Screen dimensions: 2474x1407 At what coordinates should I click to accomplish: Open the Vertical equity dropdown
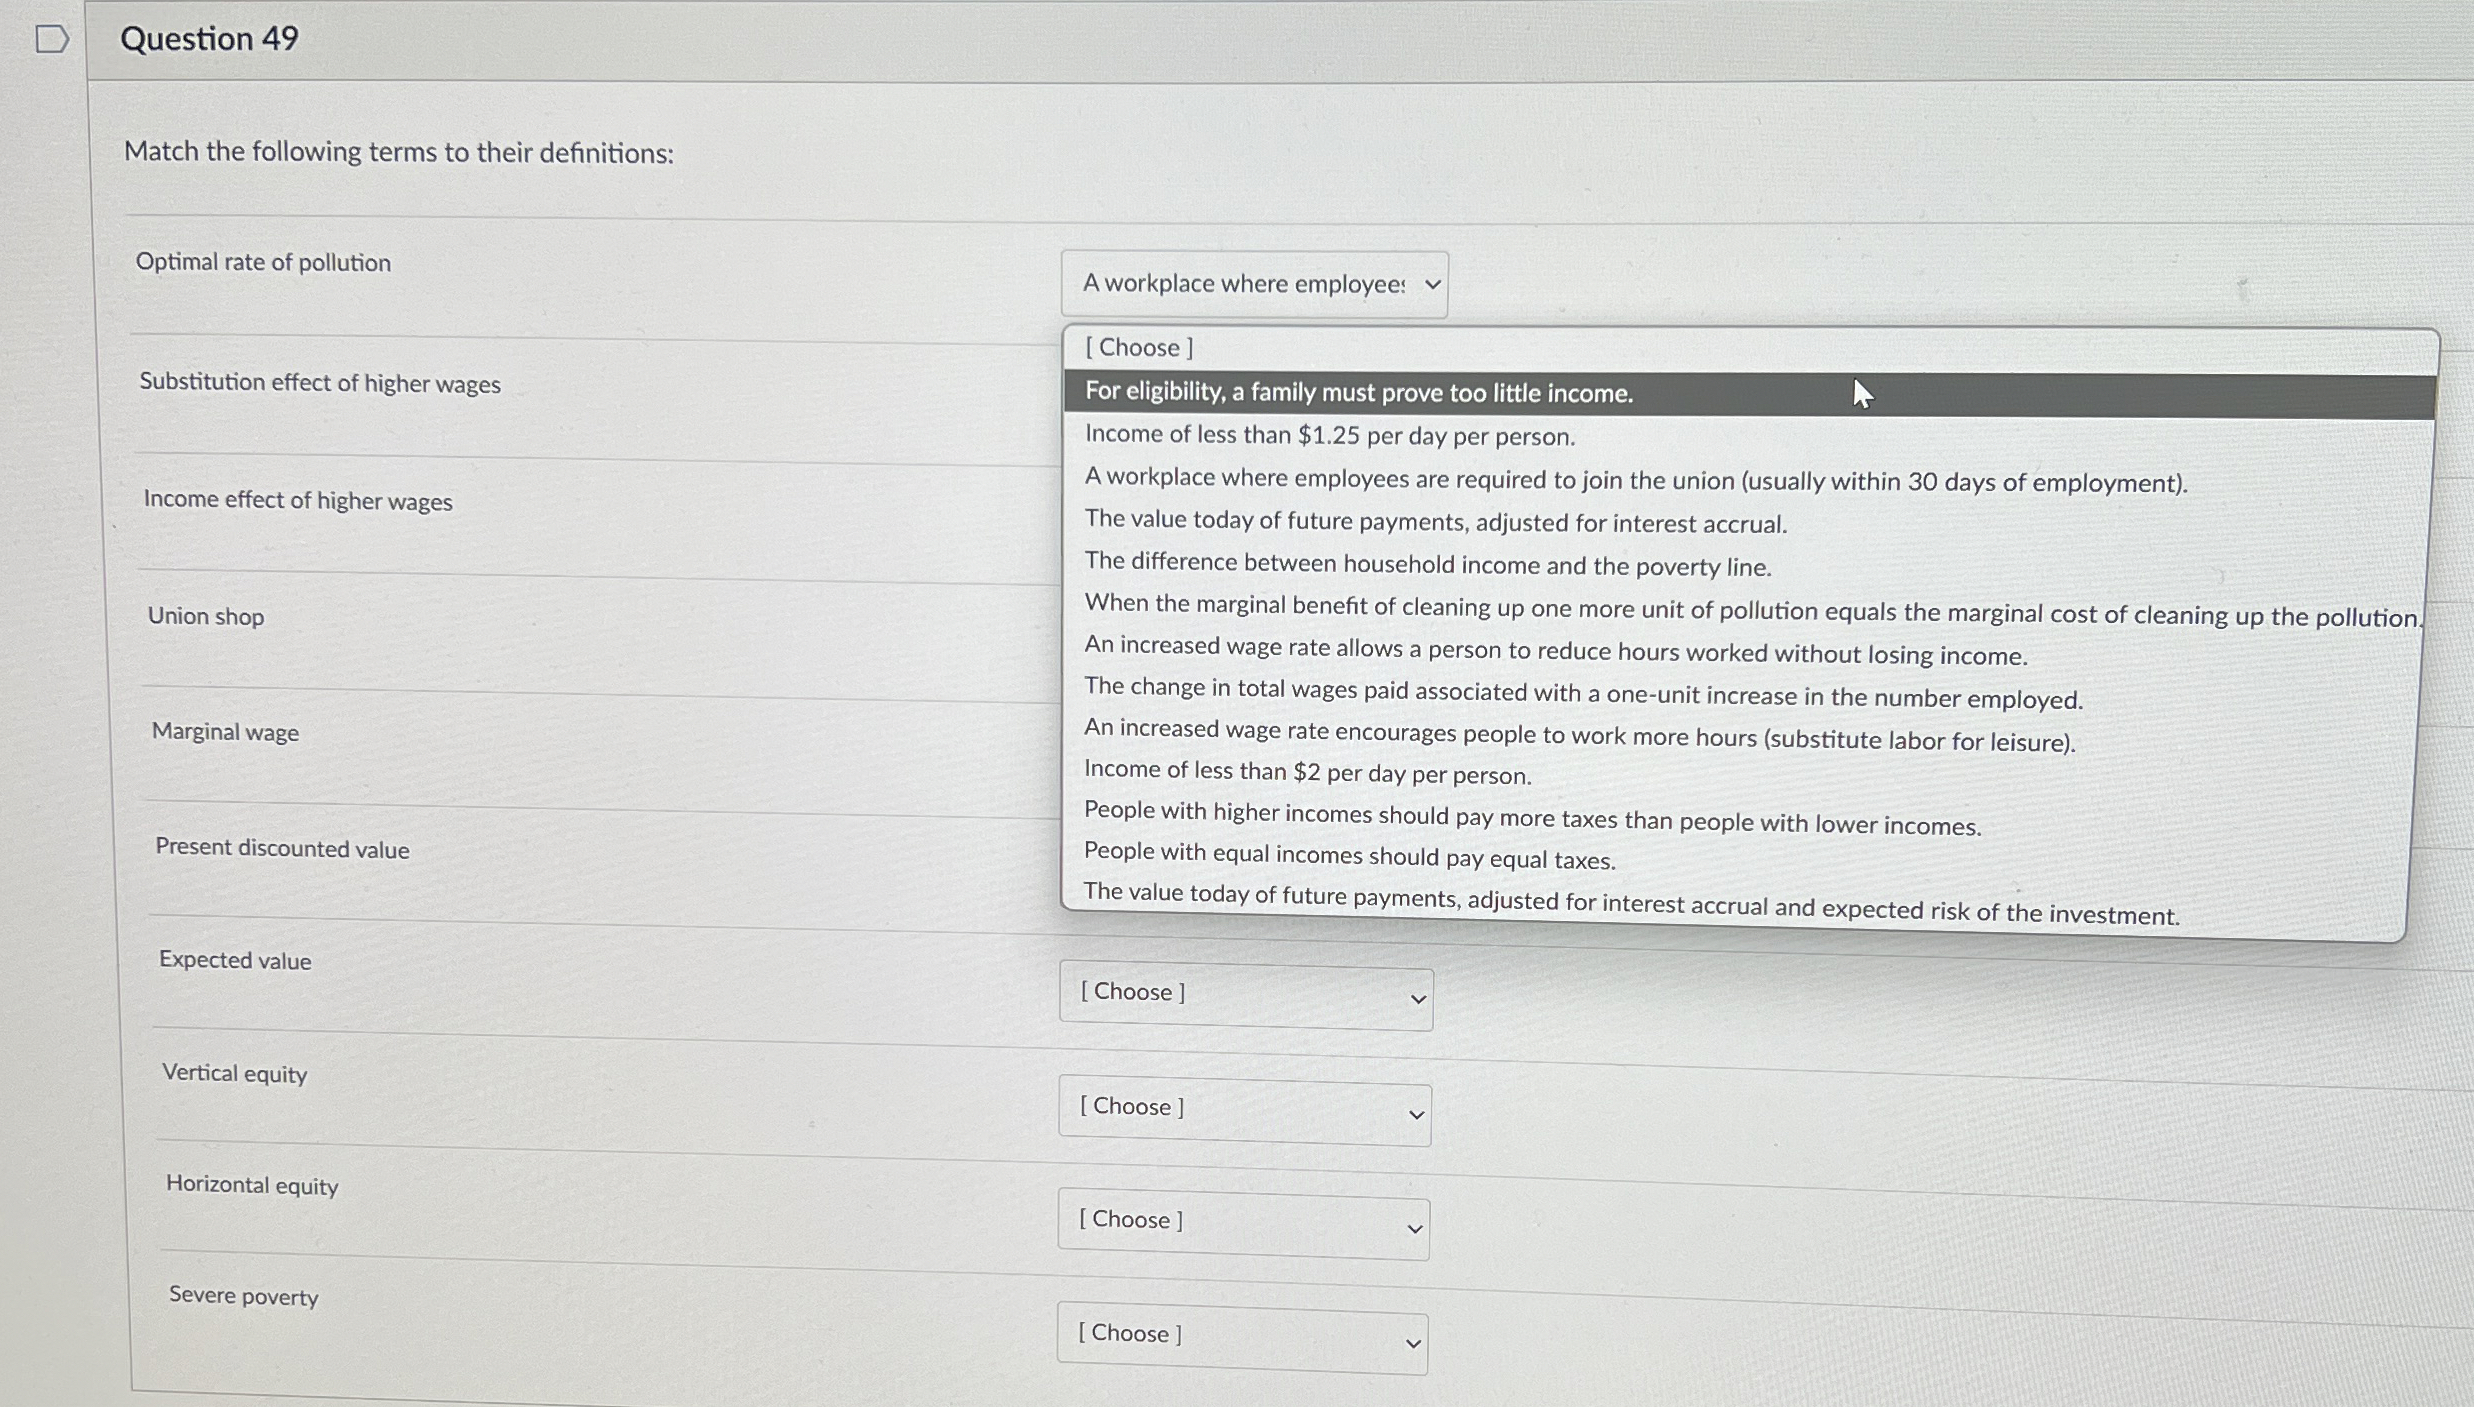[x=1245, y=1111]
